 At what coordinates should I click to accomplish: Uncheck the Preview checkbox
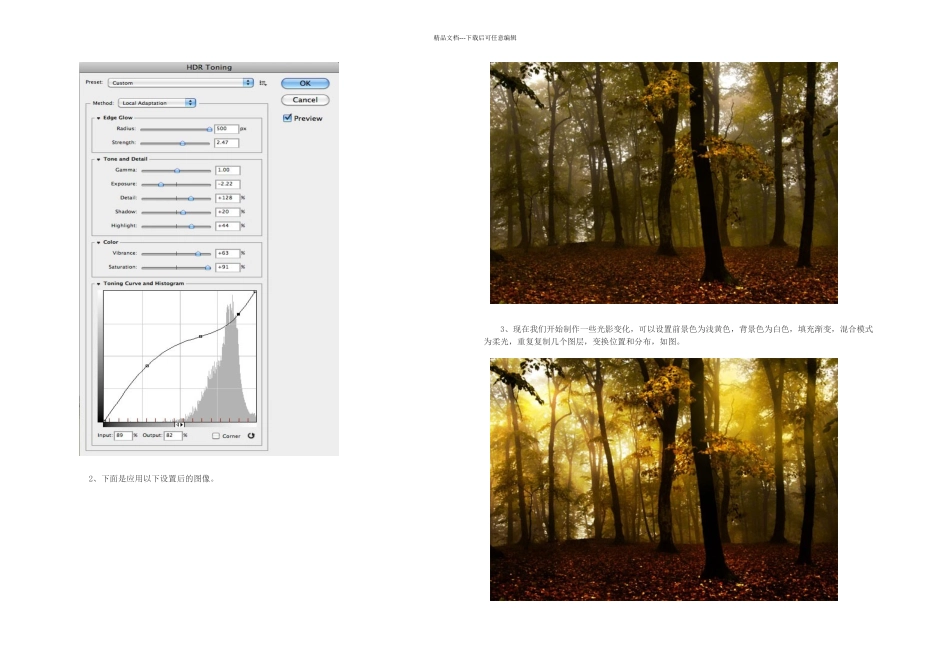[x=288, y=118]
